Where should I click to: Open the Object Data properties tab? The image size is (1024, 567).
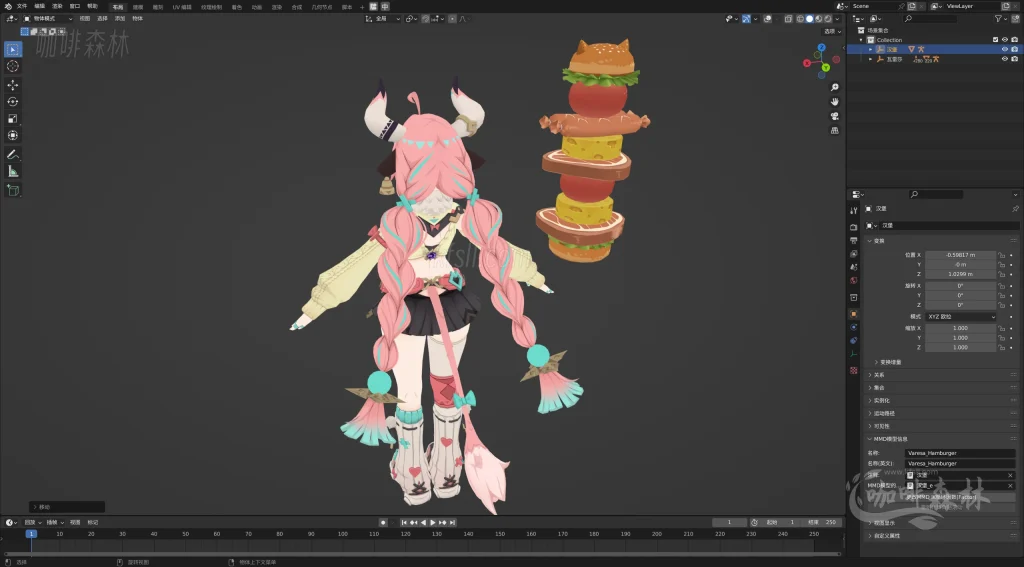click(x=854, y=353)
